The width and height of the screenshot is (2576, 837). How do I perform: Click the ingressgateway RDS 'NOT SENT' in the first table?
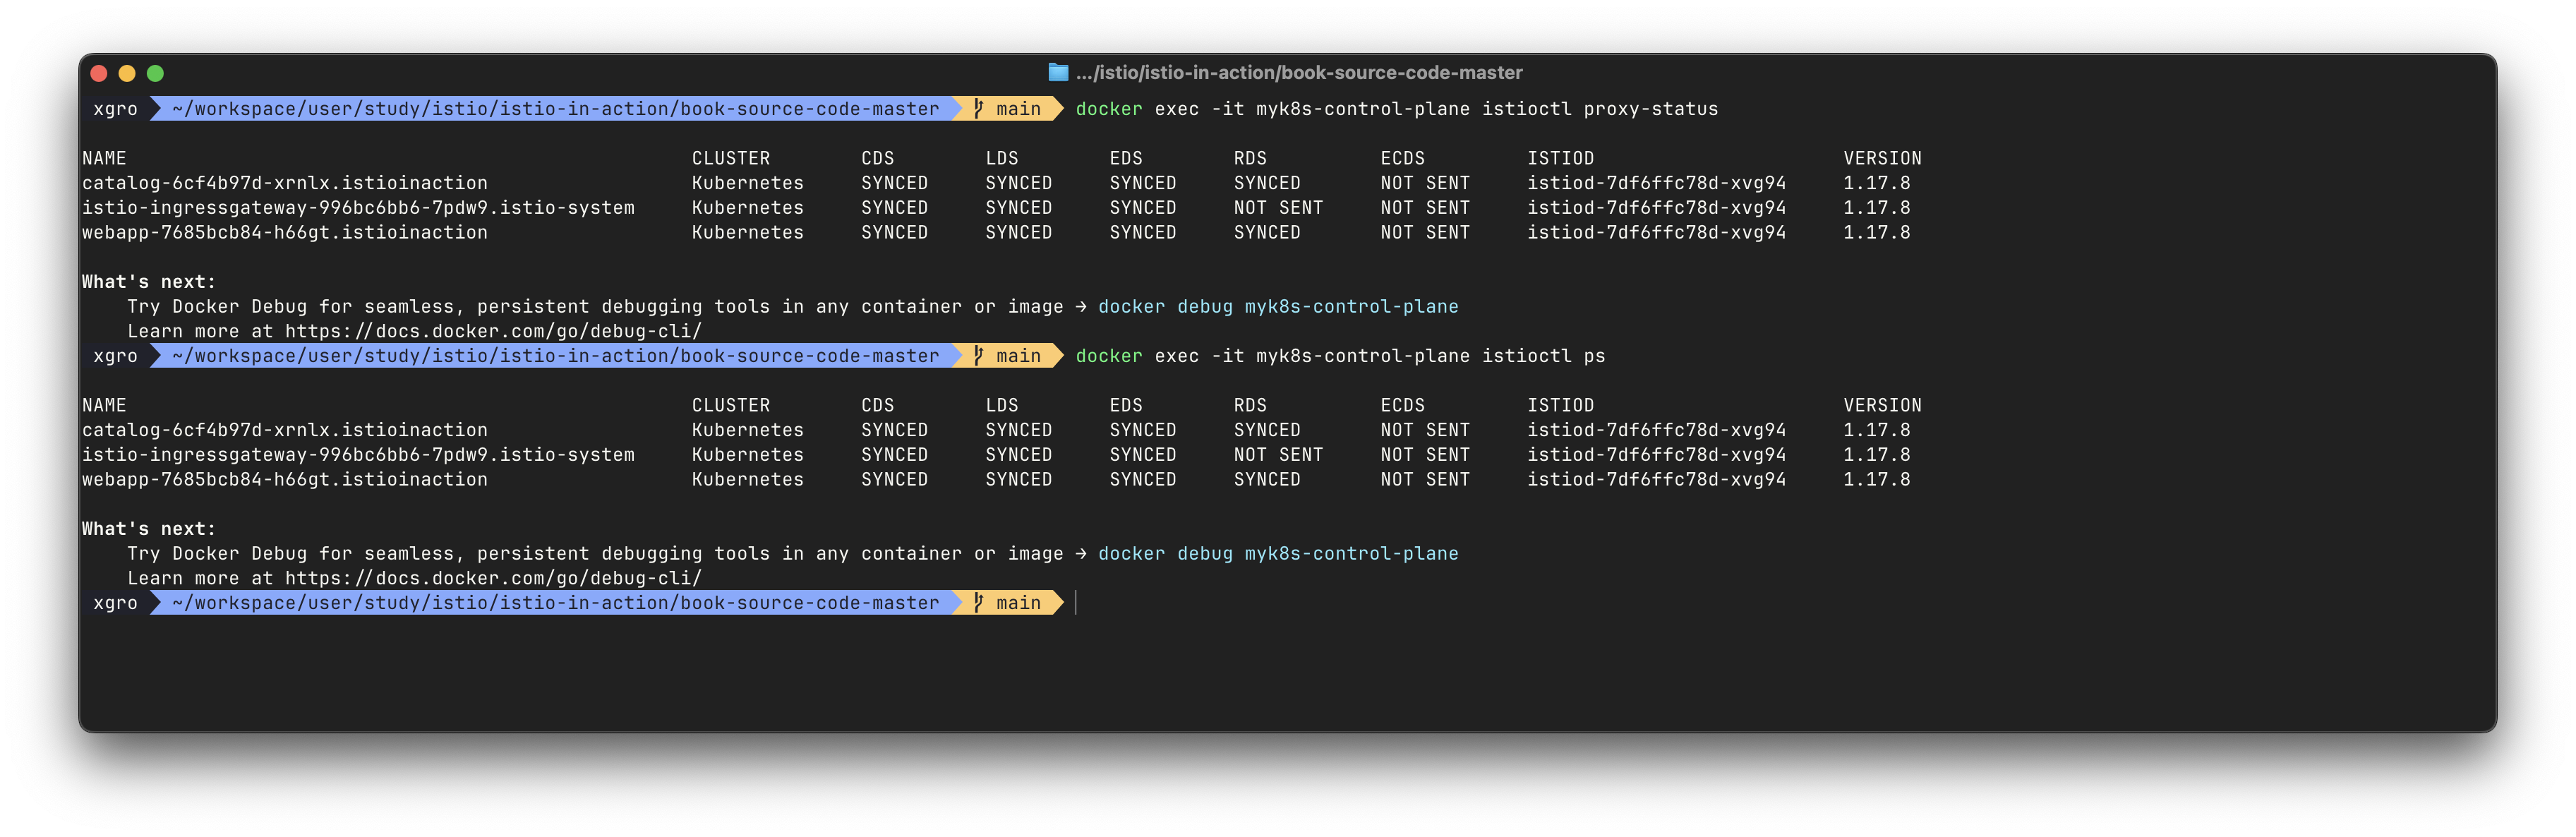point(1278,208)
